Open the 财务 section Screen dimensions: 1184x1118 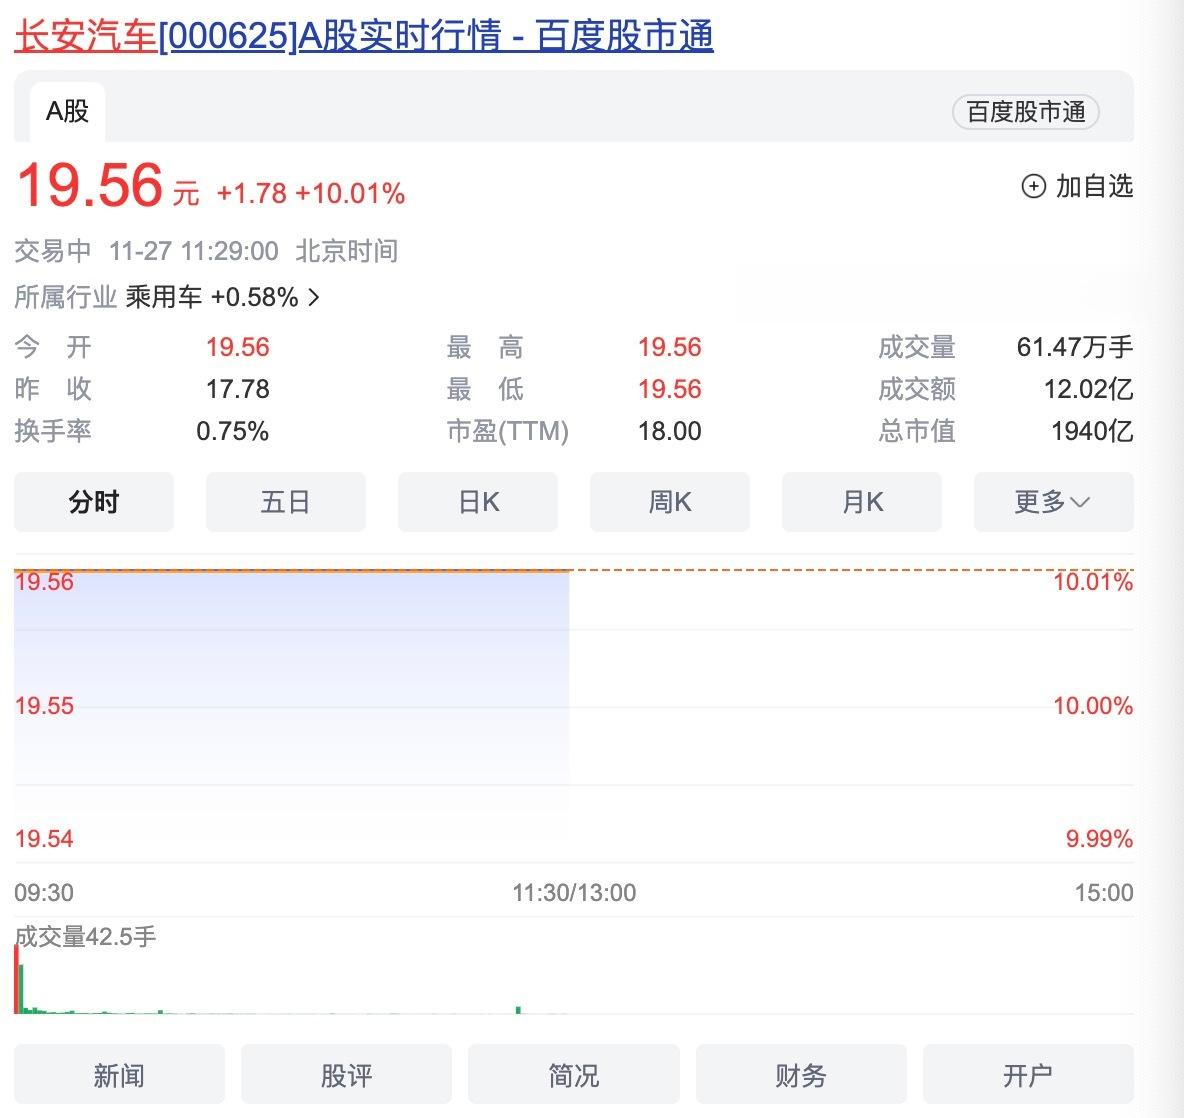click(801, 1074)
